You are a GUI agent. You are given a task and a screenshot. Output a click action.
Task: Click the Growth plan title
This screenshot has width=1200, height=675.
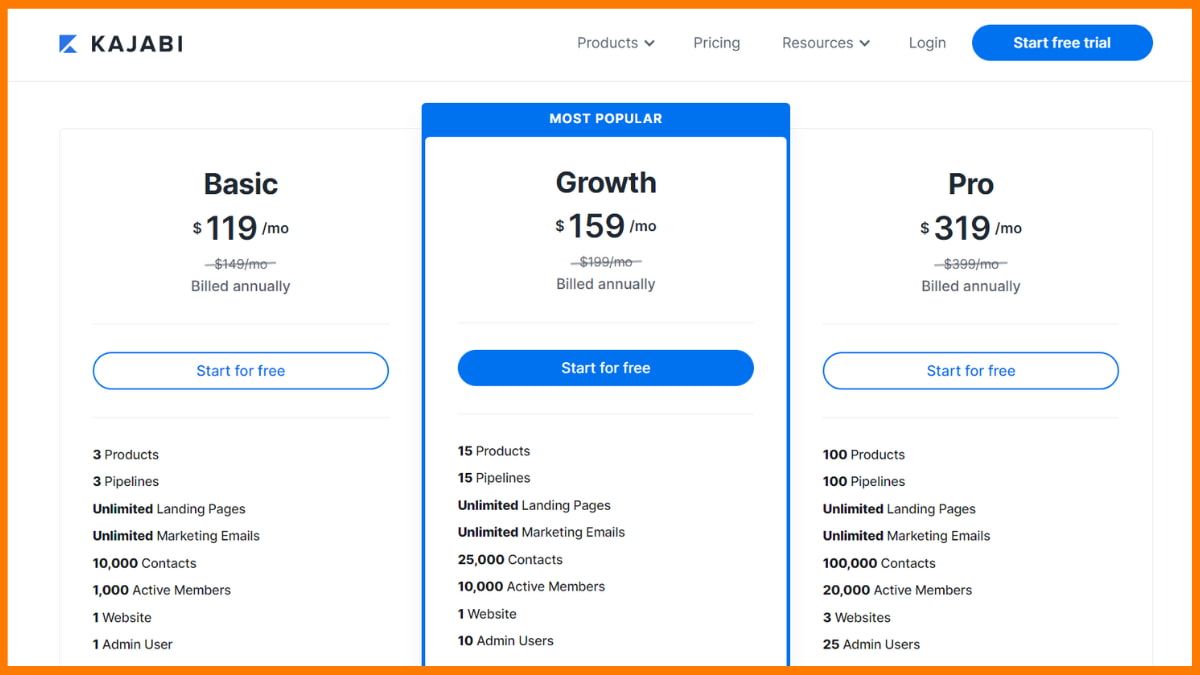606,182
